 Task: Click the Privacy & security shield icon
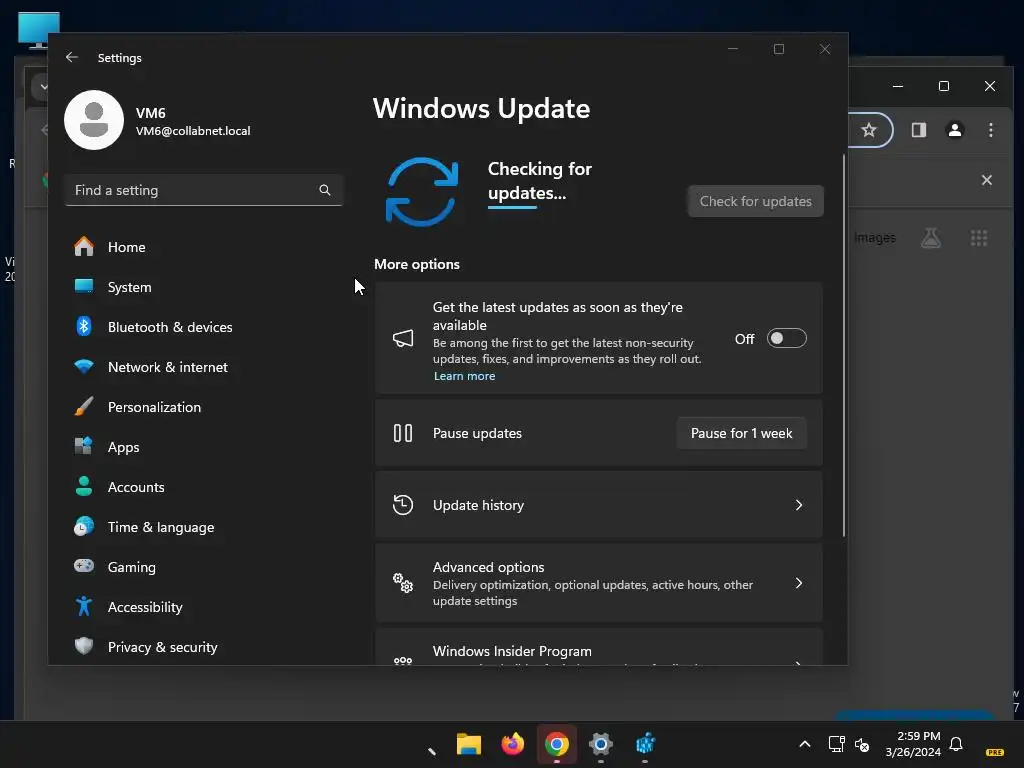(84, 647)
